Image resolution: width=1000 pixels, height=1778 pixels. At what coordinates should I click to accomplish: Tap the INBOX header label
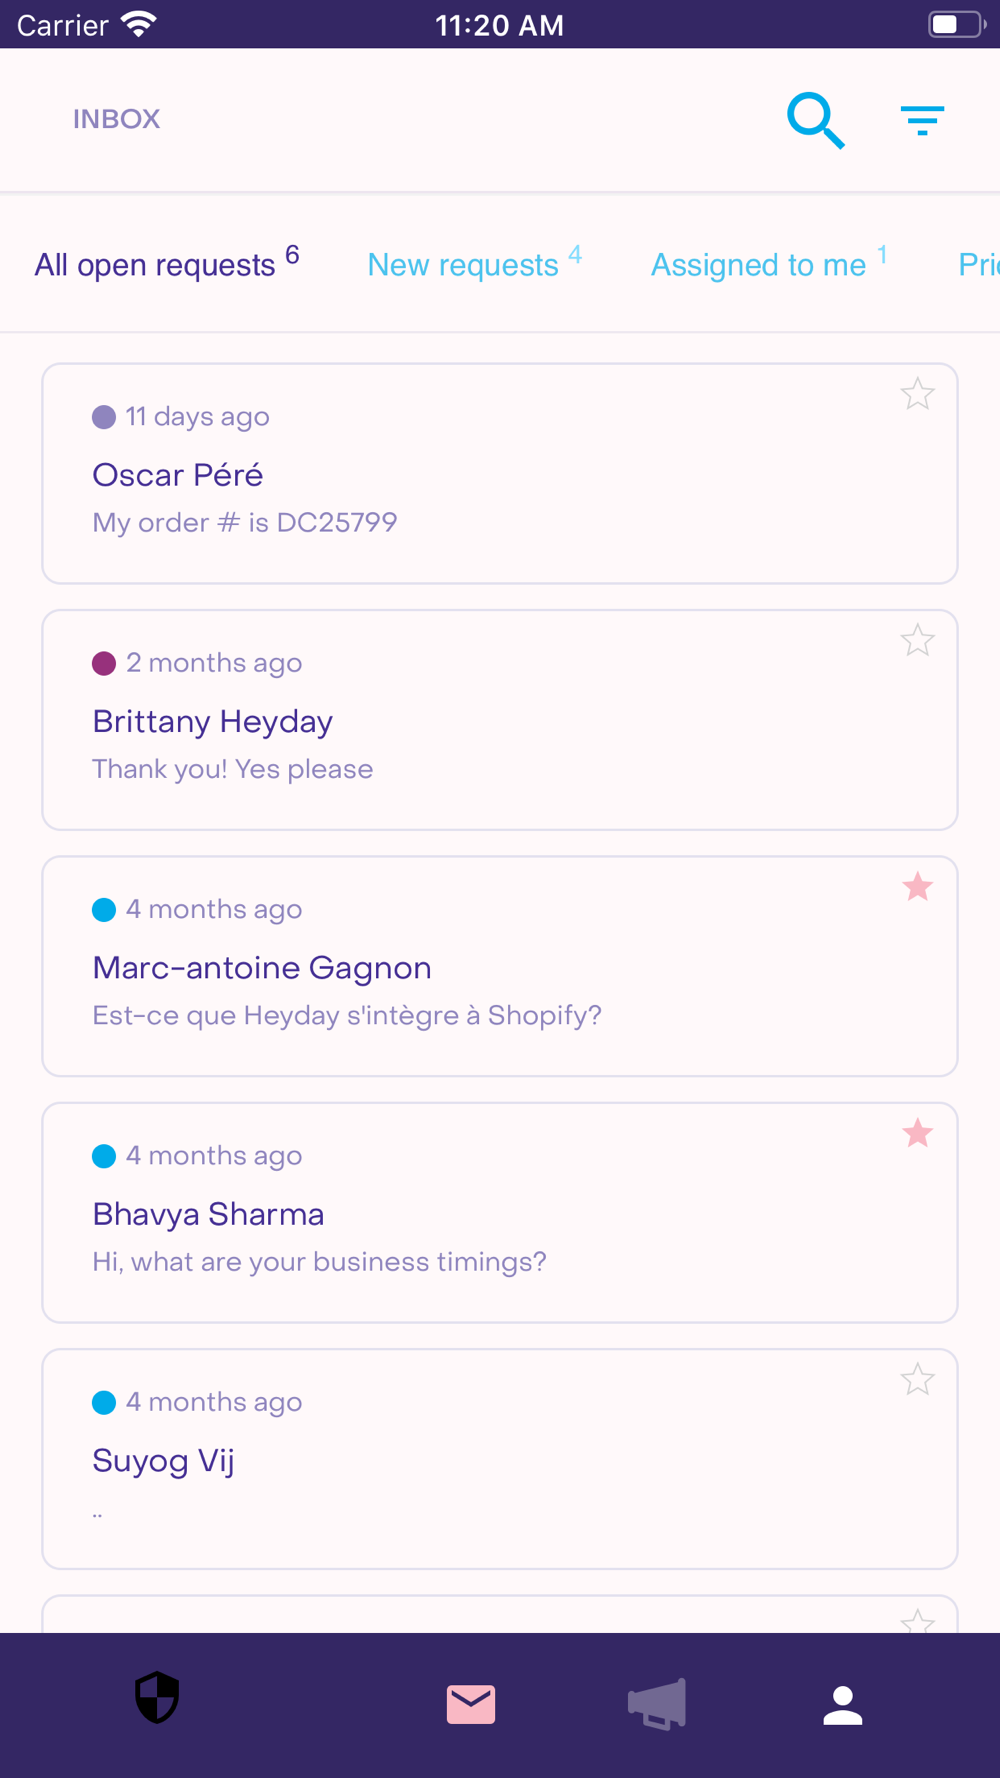coord(116,119)
